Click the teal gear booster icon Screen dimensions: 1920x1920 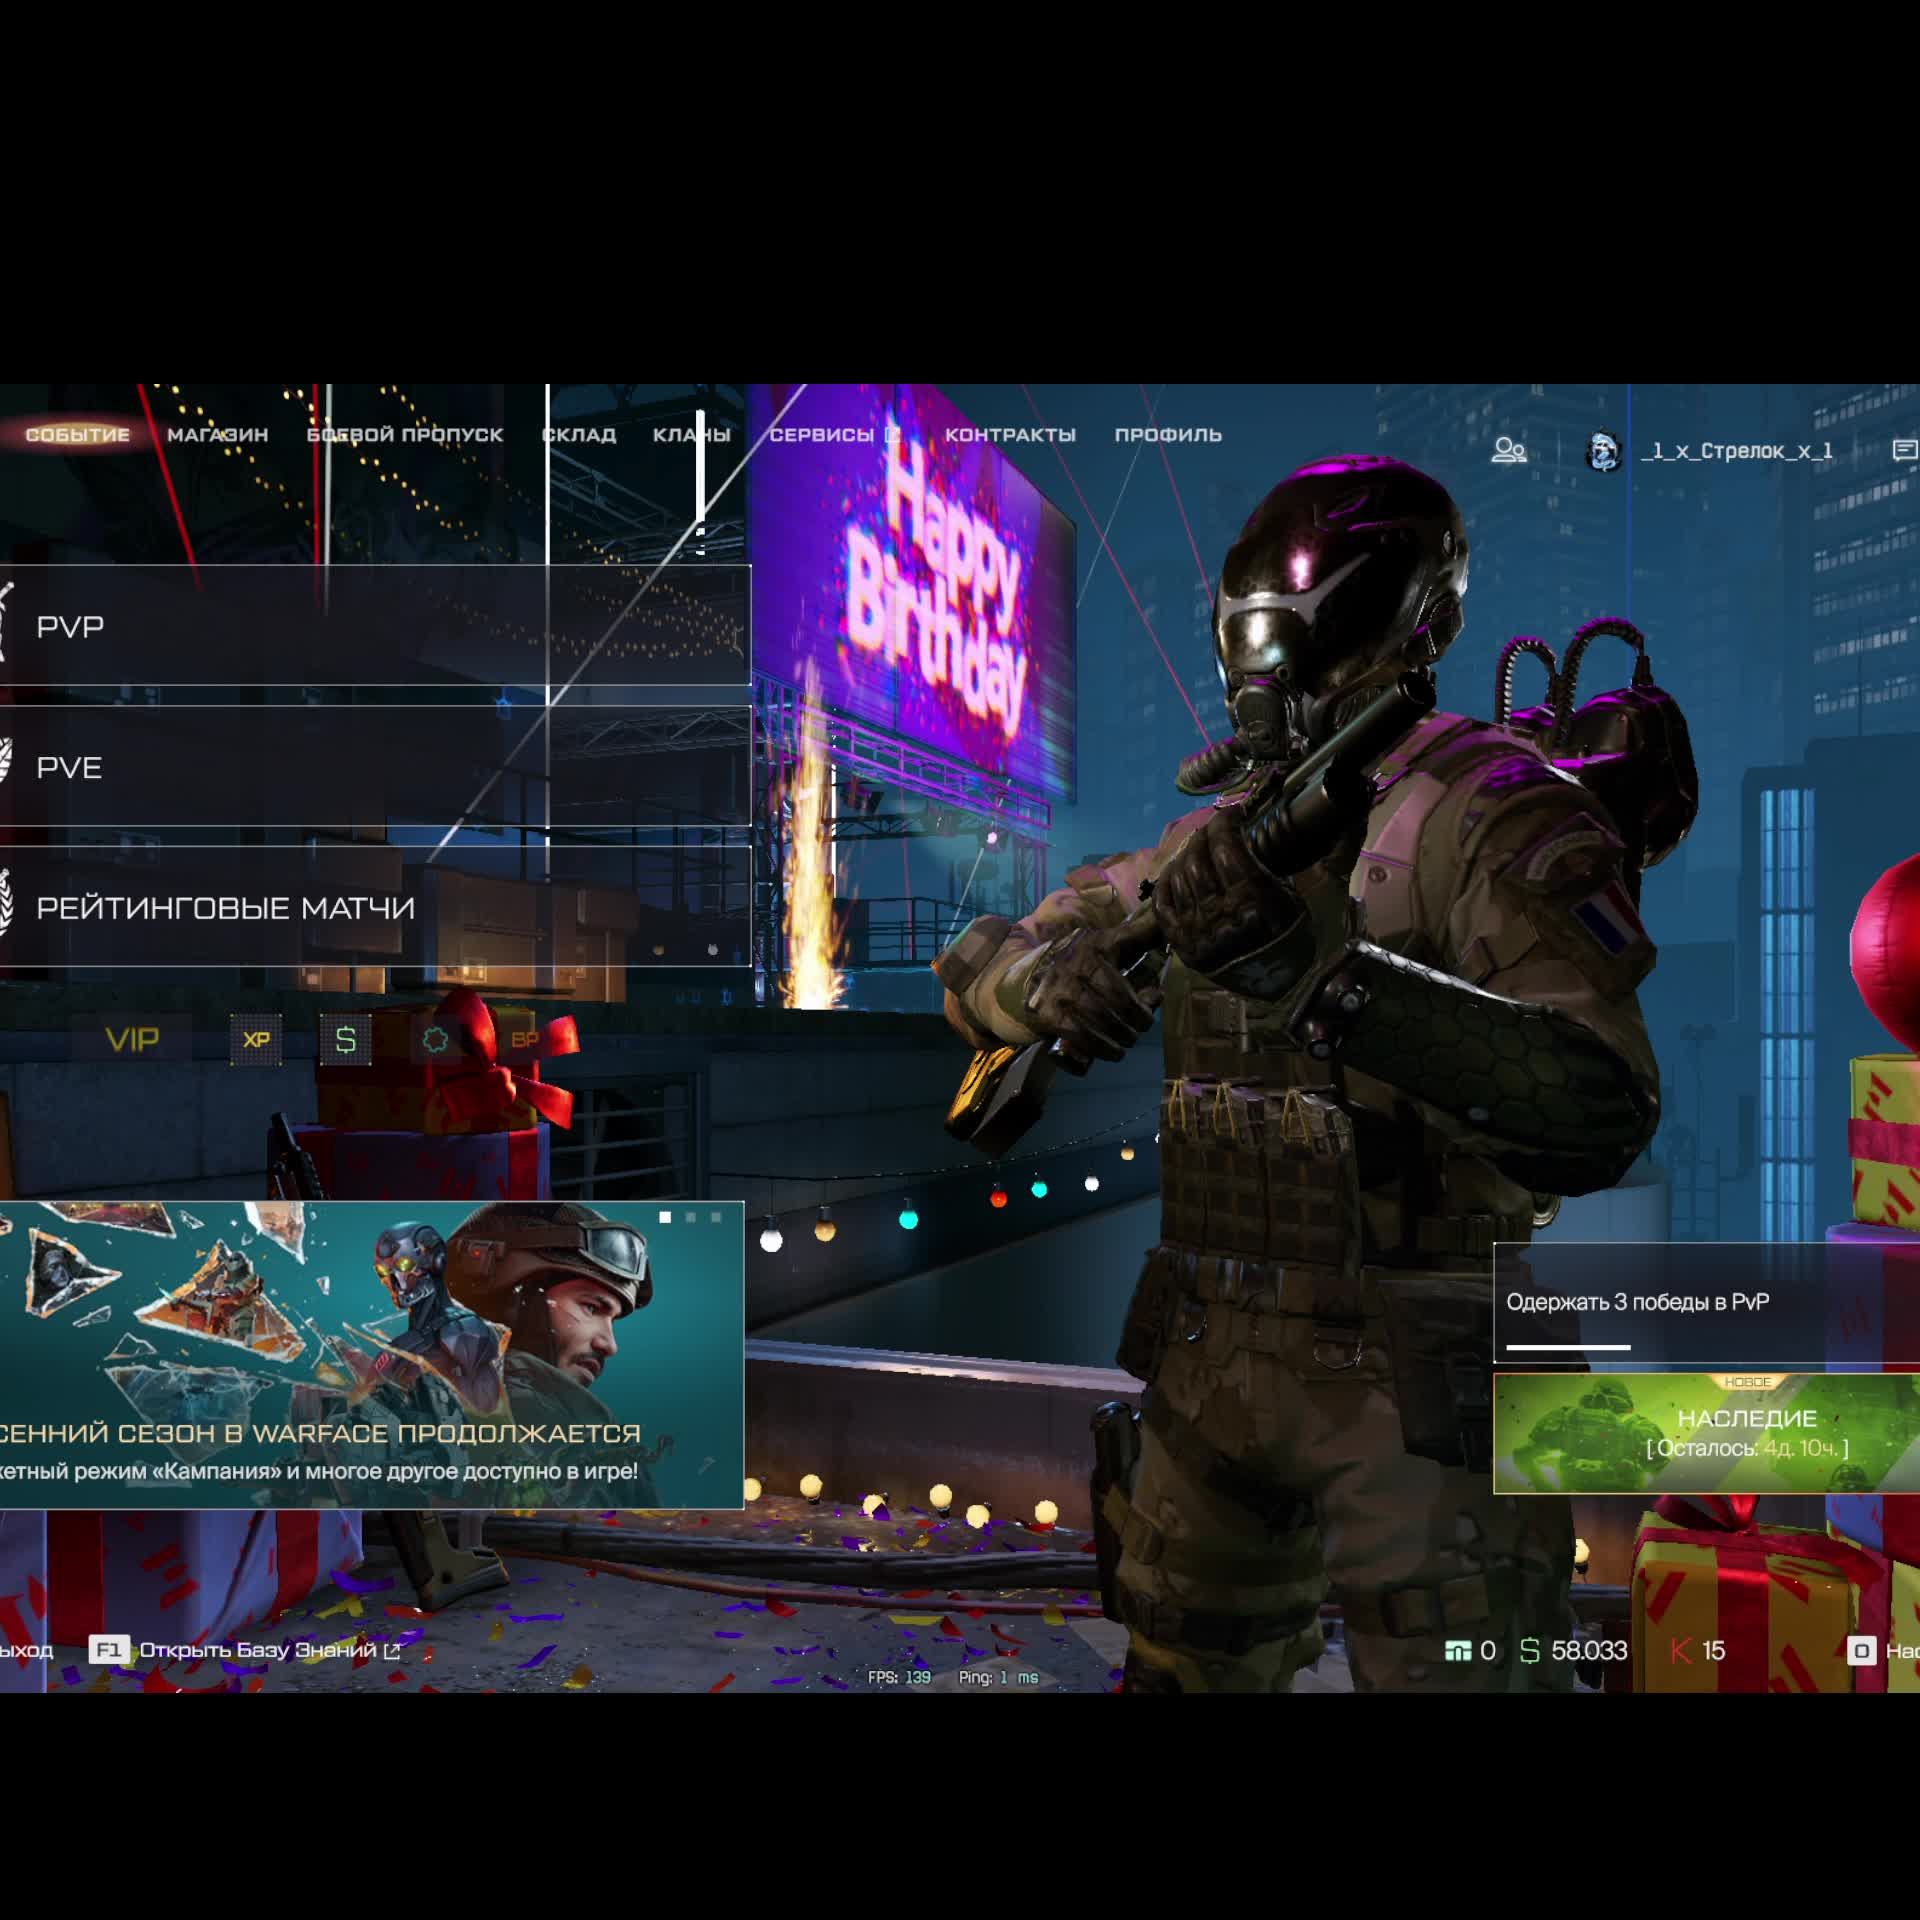point(435,1040)
